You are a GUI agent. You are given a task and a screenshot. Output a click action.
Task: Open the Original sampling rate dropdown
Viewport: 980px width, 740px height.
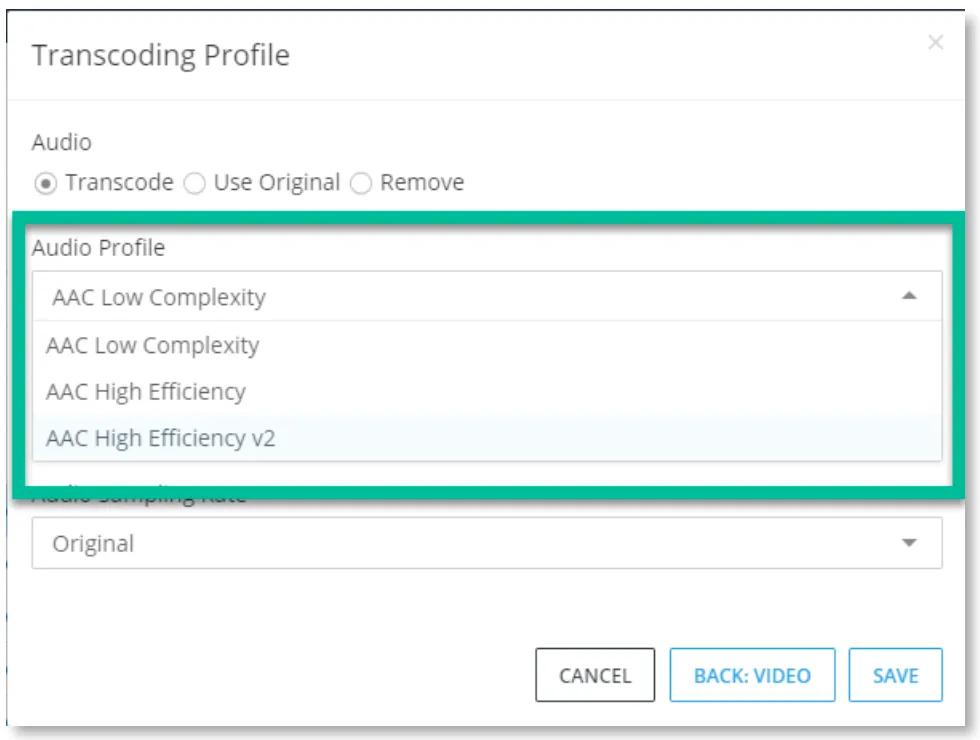point(487,543)
